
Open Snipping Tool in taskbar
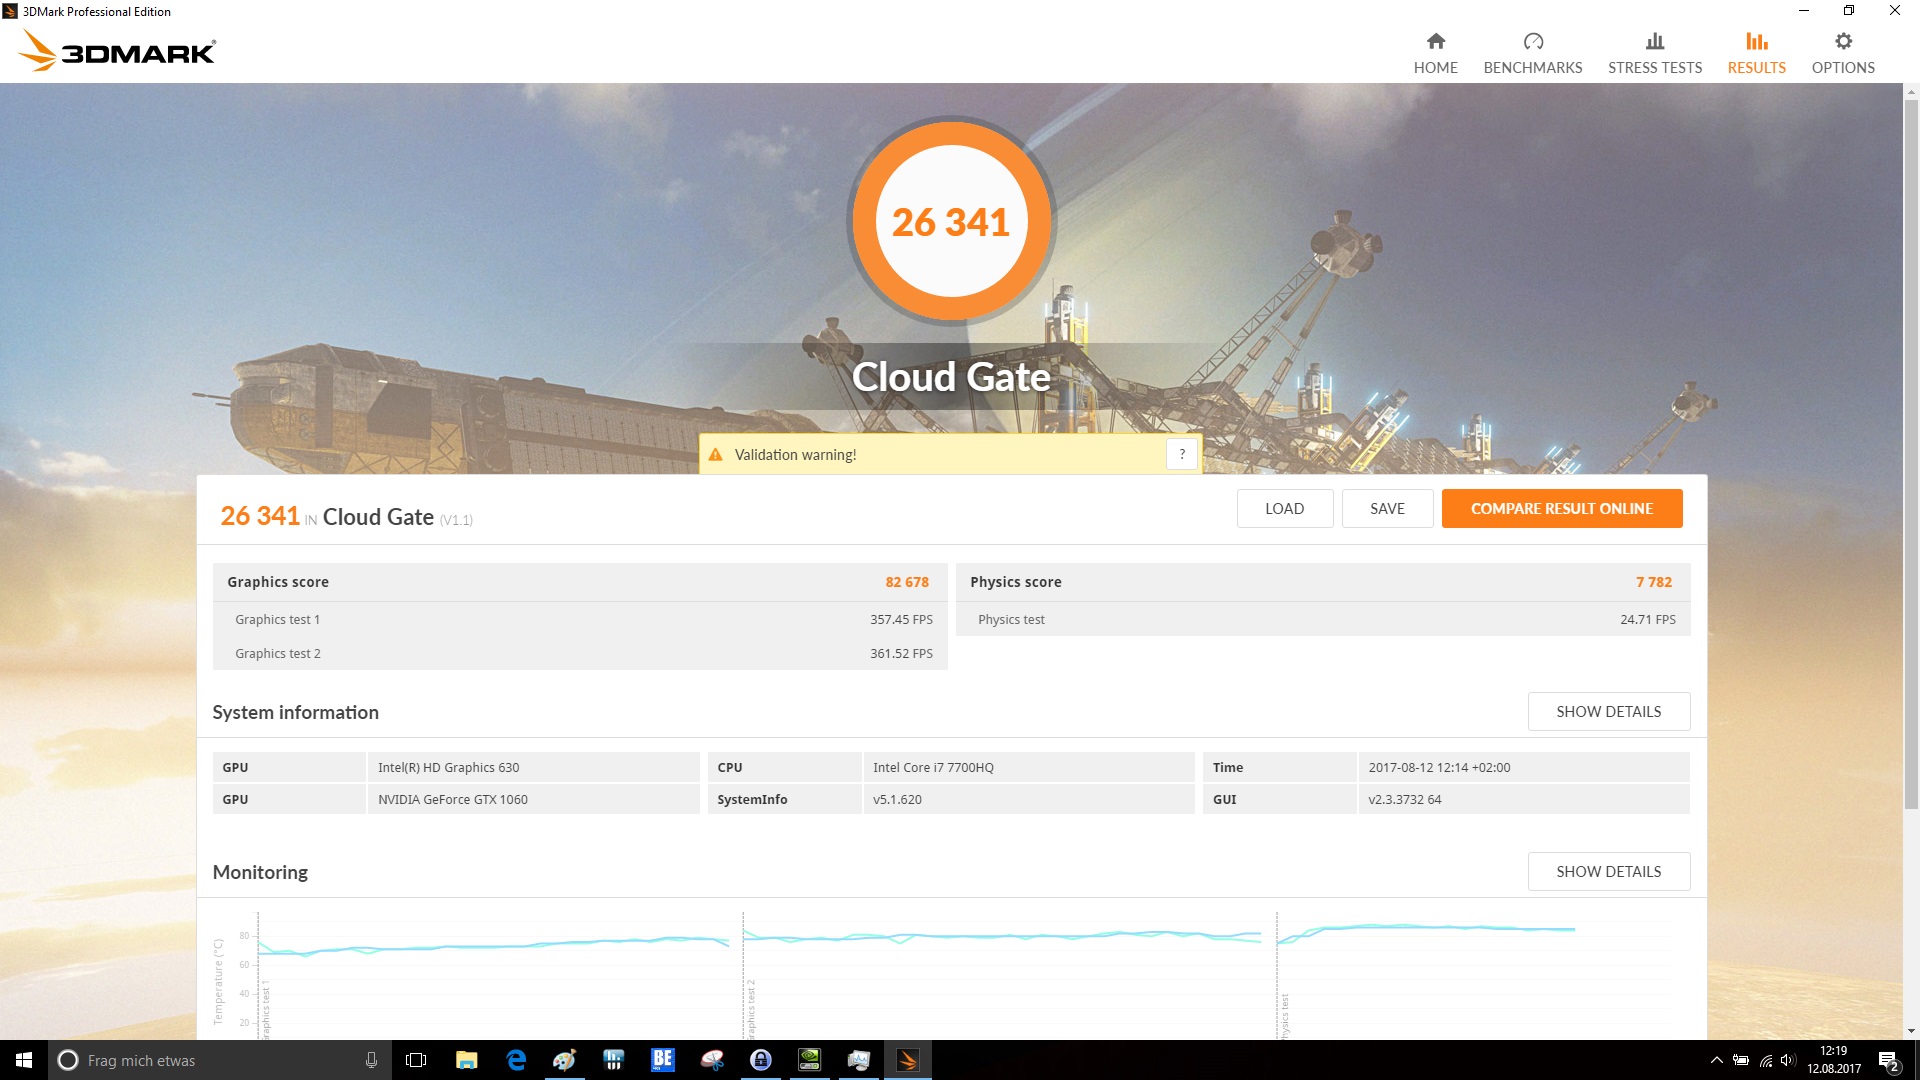click(x=712, y=1060)
